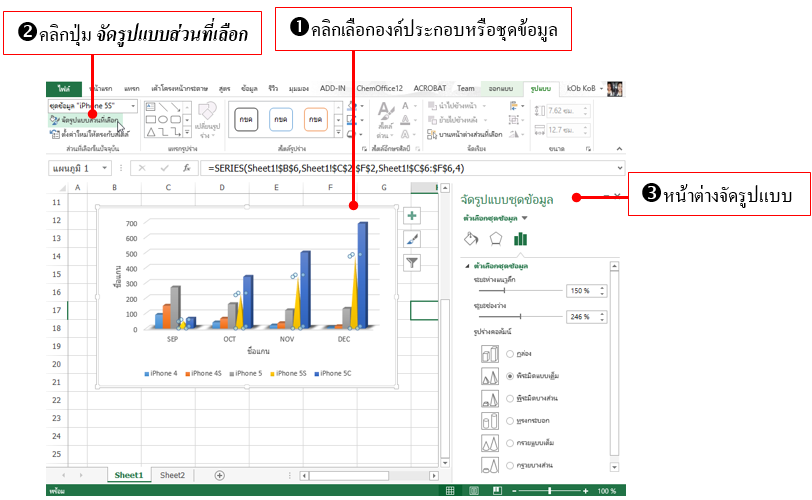Screen dimensions: 812x500
Task: Open the ACROBAT ribbon tab
Action: click(431, 88)
